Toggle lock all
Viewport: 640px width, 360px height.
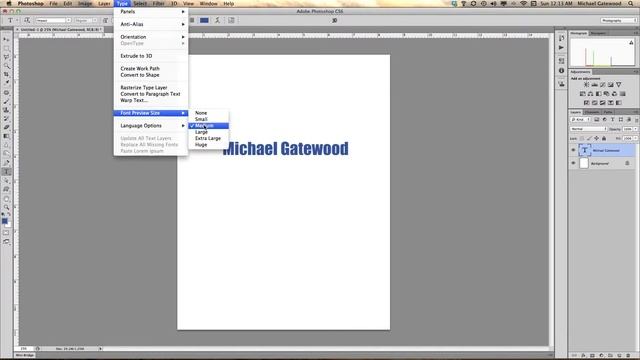click(604, 138)
